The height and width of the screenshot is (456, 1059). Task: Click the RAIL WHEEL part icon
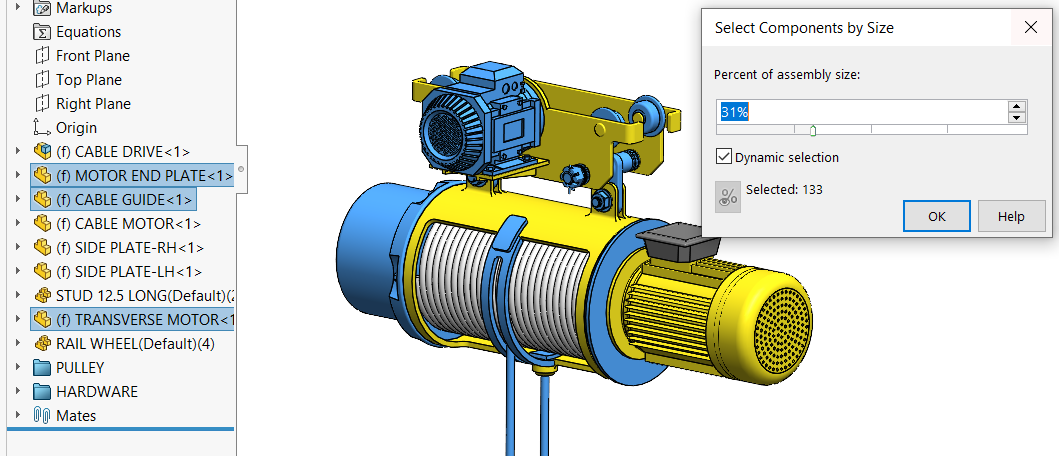42,344
